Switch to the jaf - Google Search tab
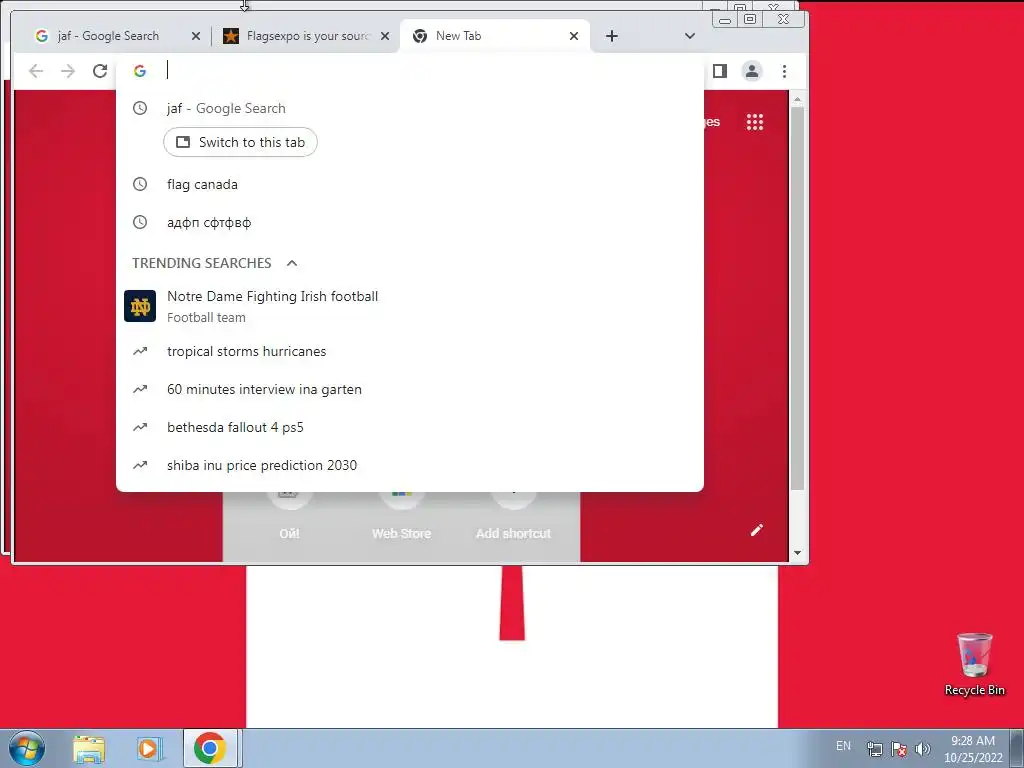The image size is (1024, 768). coord(108,36)
